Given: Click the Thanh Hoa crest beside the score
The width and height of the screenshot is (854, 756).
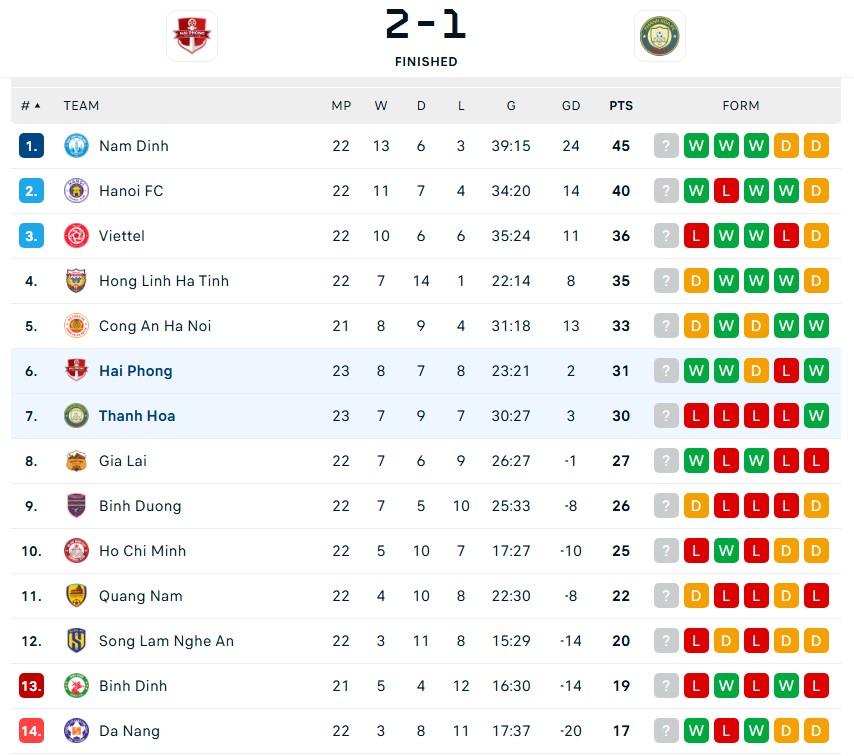Looking at the screenshot, I should [660, 36].
